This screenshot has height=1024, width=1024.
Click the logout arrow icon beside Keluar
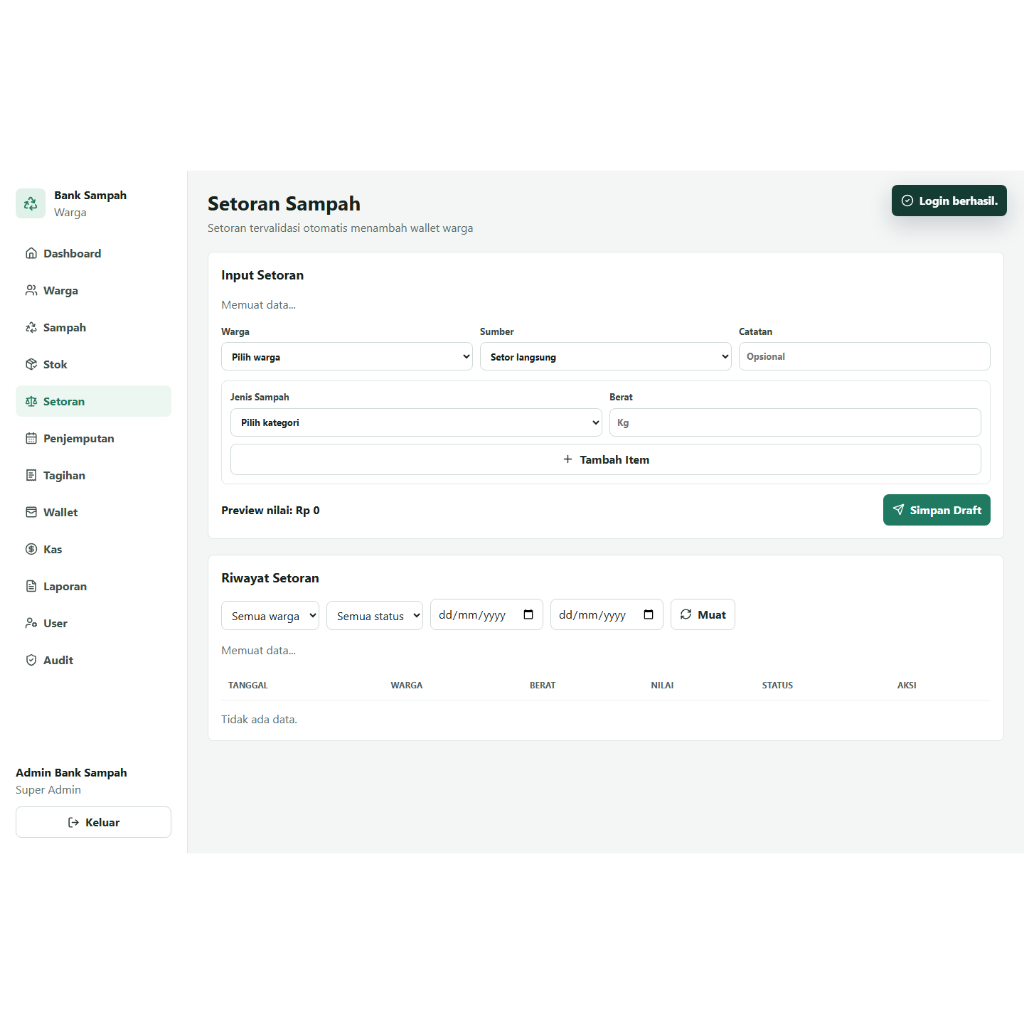(73, 822)
